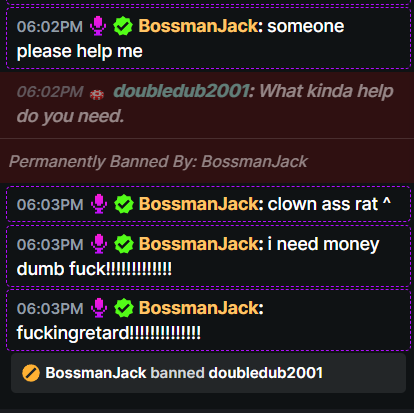Click the verified badge on the last 06:03PM message
Screen dimensions: 414x413
click(124, 308)
